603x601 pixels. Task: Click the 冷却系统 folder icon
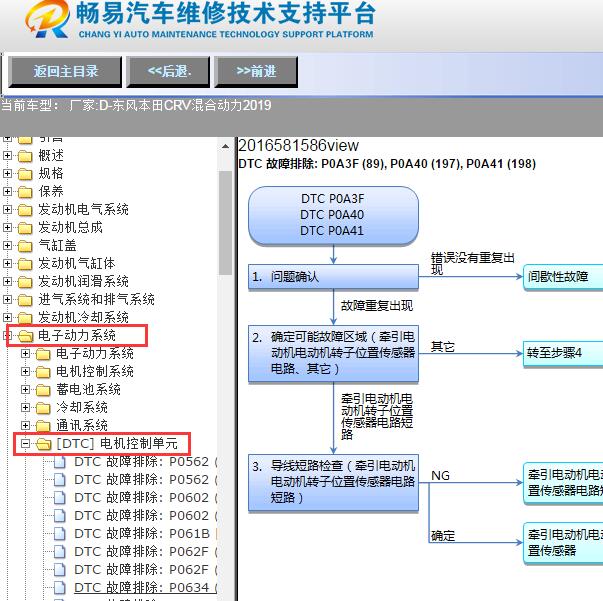[43, 408]
